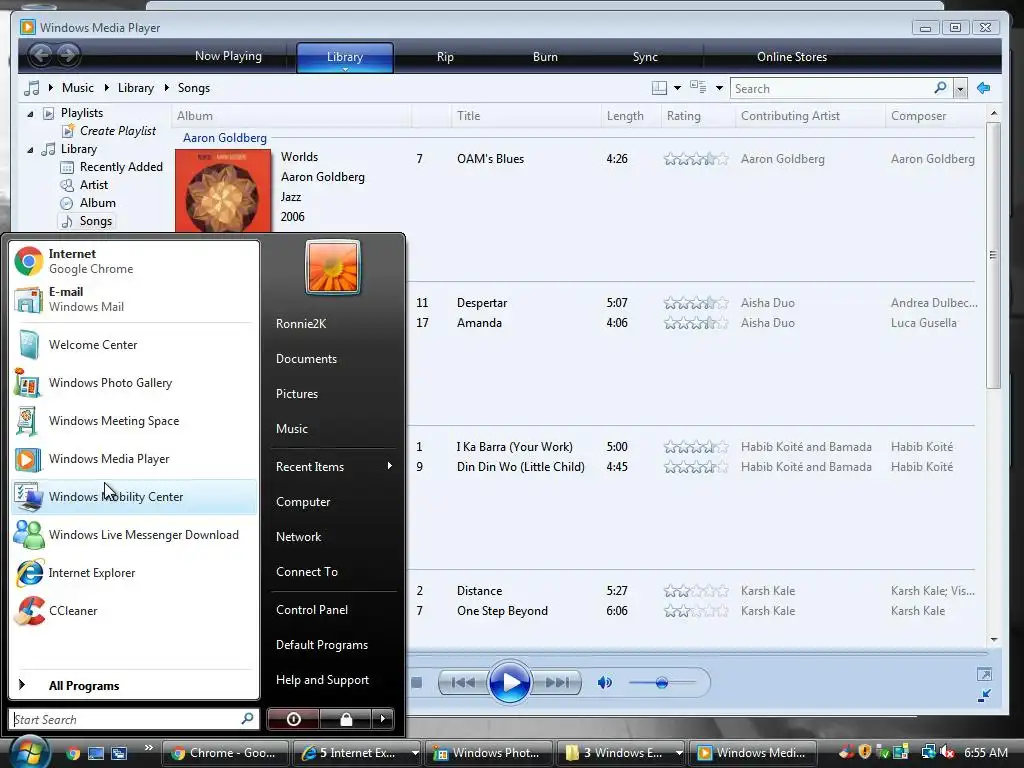Open shutdown options arrow in Start menu
1024x768 pixels.
[x=383, y=719]
